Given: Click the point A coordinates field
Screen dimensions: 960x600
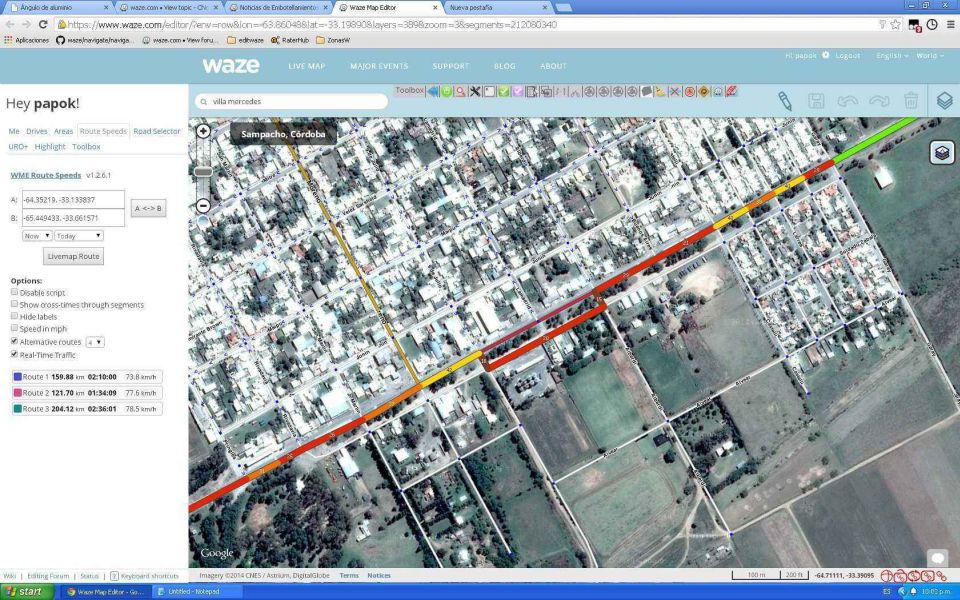Looking at the screenshot, I should (x=73, y=200).
